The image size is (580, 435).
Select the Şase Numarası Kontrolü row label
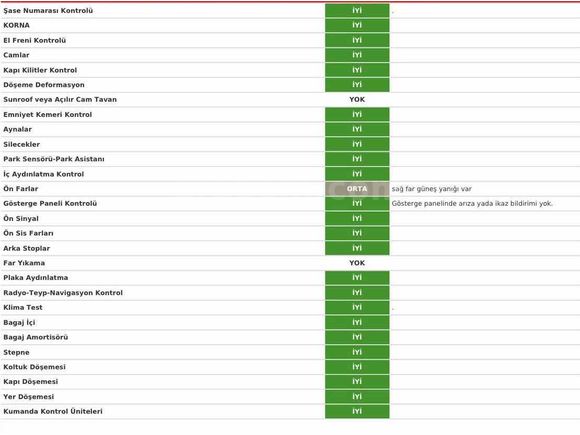pyautogui.click(x=48, y=11)
